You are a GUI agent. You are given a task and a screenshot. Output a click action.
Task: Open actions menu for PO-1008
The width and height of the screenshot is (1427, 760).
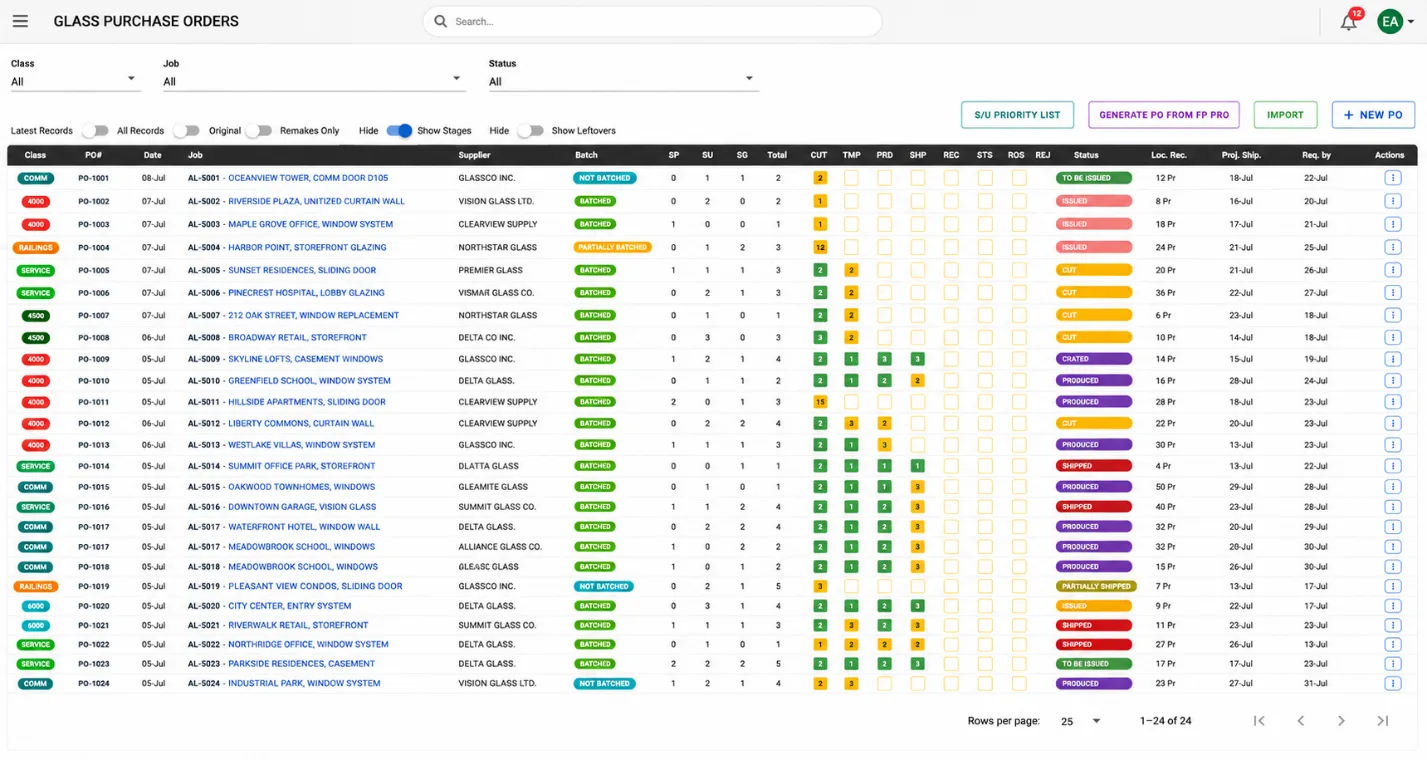pos(1392,337)
